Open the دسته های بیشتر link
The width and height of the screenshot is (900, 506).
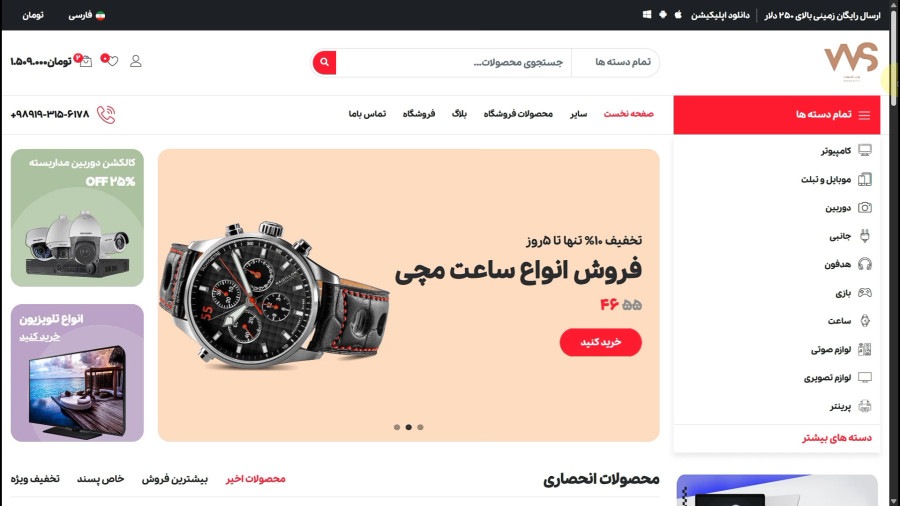tap(837, 438)
